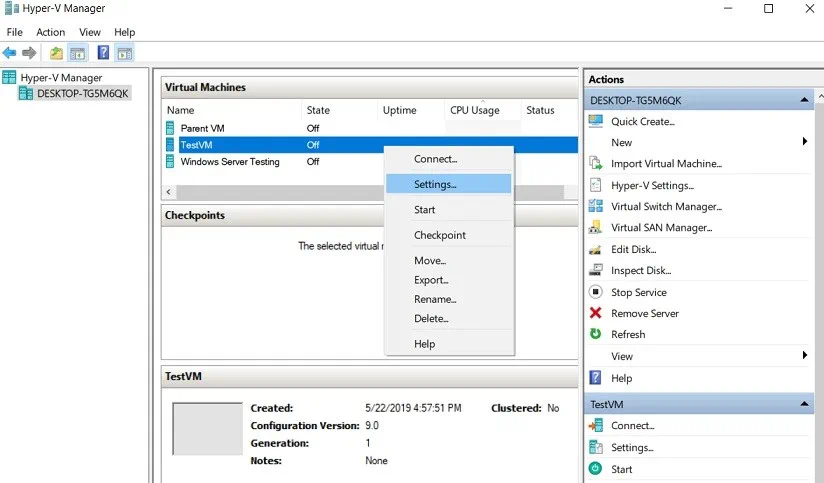824x483 pixels.
Task: Select Checkpoint from the context menu
Action: [440, 235]
